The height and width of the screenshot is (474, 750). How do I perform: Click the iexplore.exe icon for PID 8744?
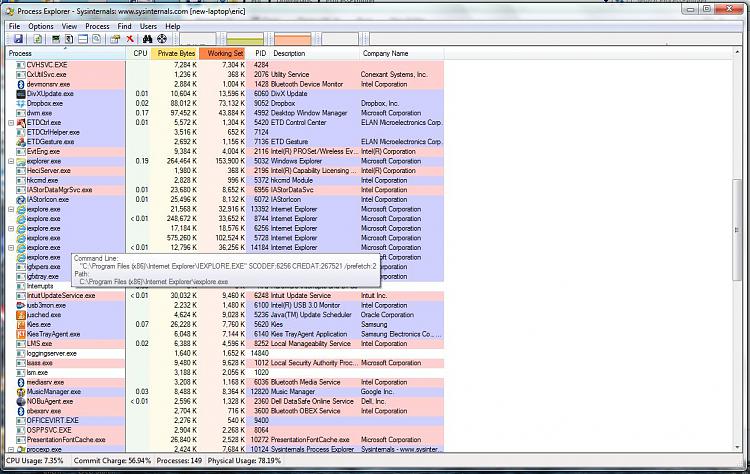(x=21, y=219)
